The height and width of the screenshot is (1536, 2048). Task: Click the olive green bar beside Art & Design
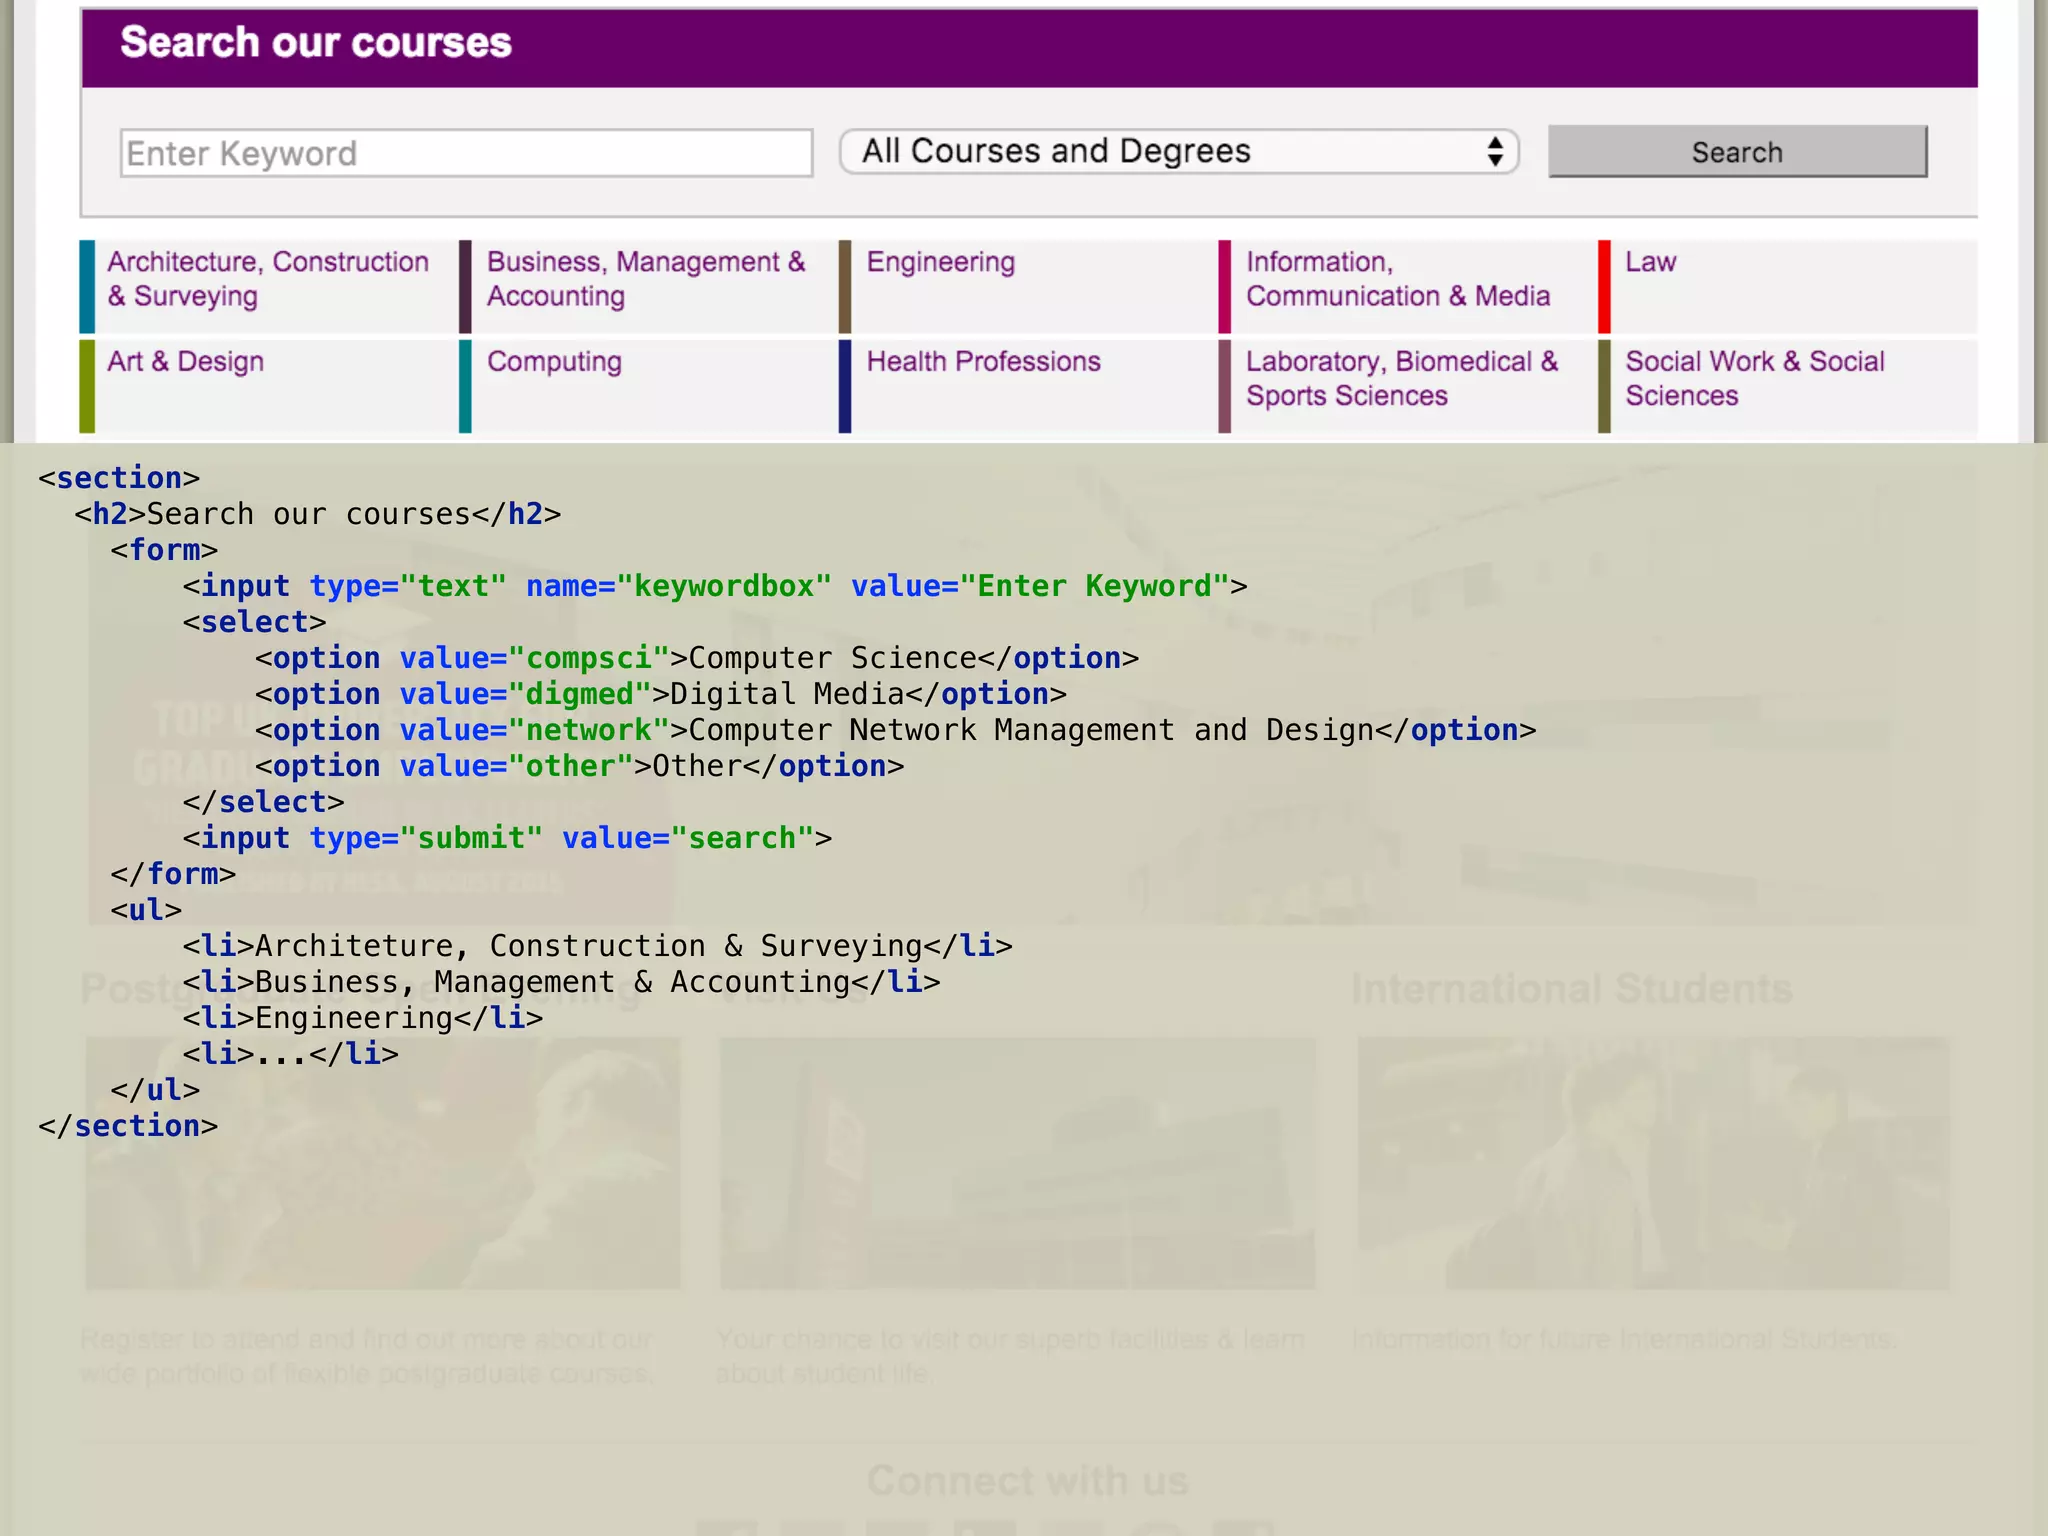(x=87, y=386)
